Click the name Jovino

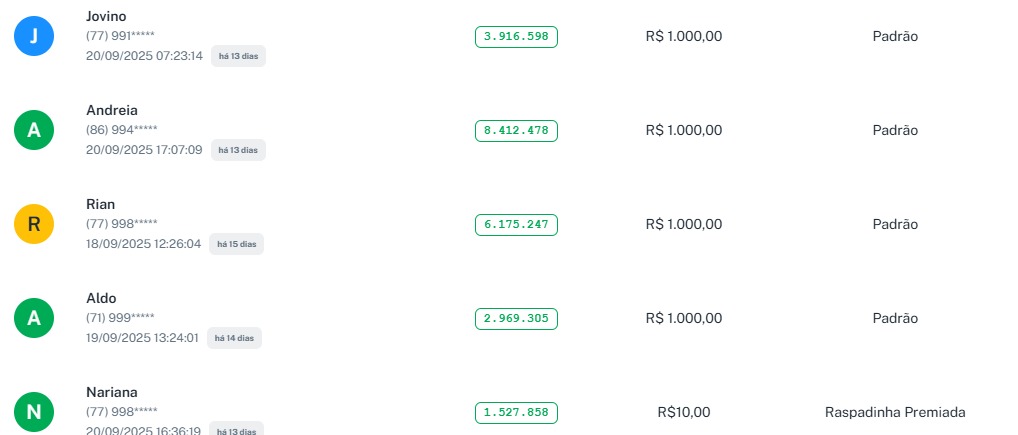[106, 16]
